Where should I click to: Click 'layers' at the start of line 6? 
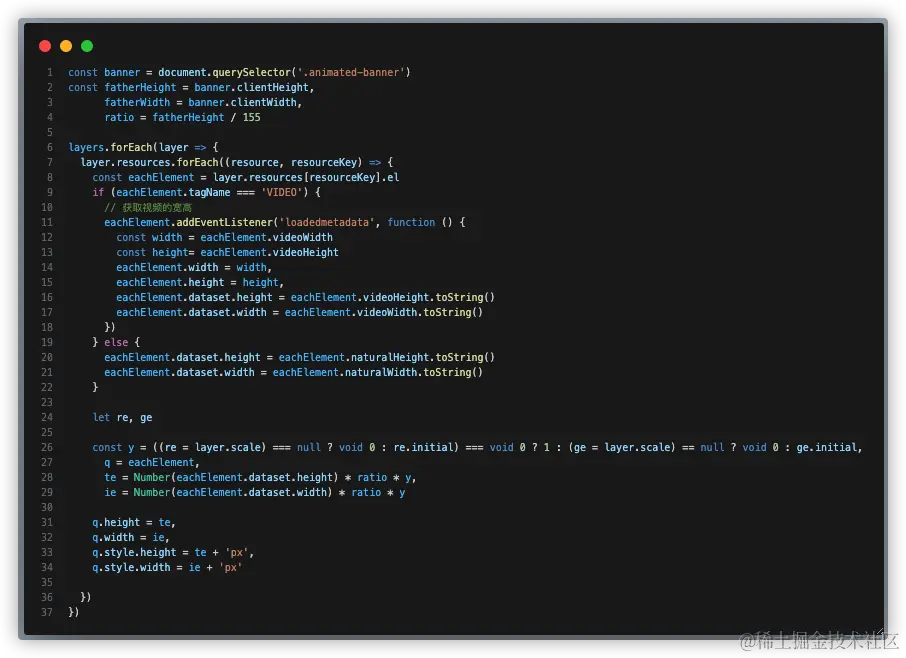click(86, 147)
